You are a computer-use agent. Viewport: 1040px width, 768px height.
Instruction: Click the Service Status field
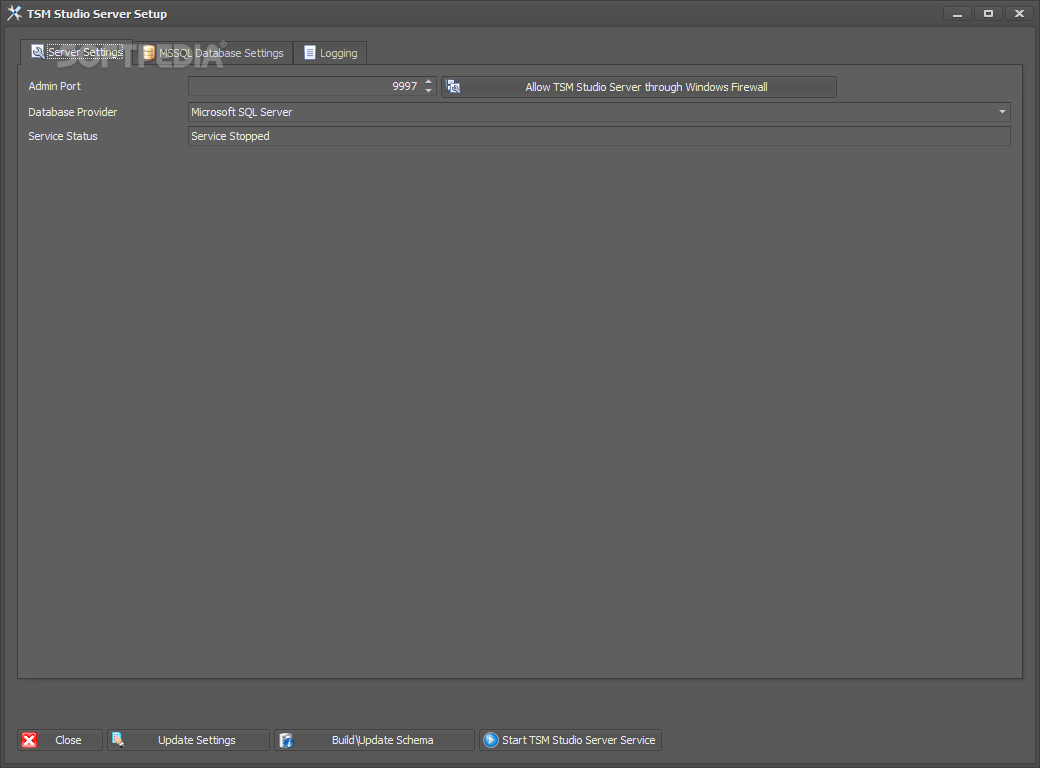pyautogui.click(x=599, y=136)
